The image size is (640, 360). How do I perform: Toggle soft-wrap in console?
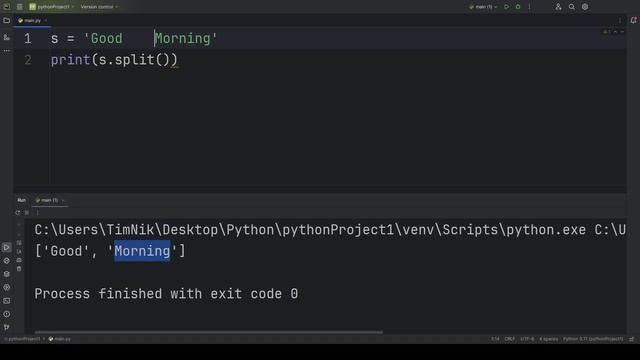pos(19,243)
